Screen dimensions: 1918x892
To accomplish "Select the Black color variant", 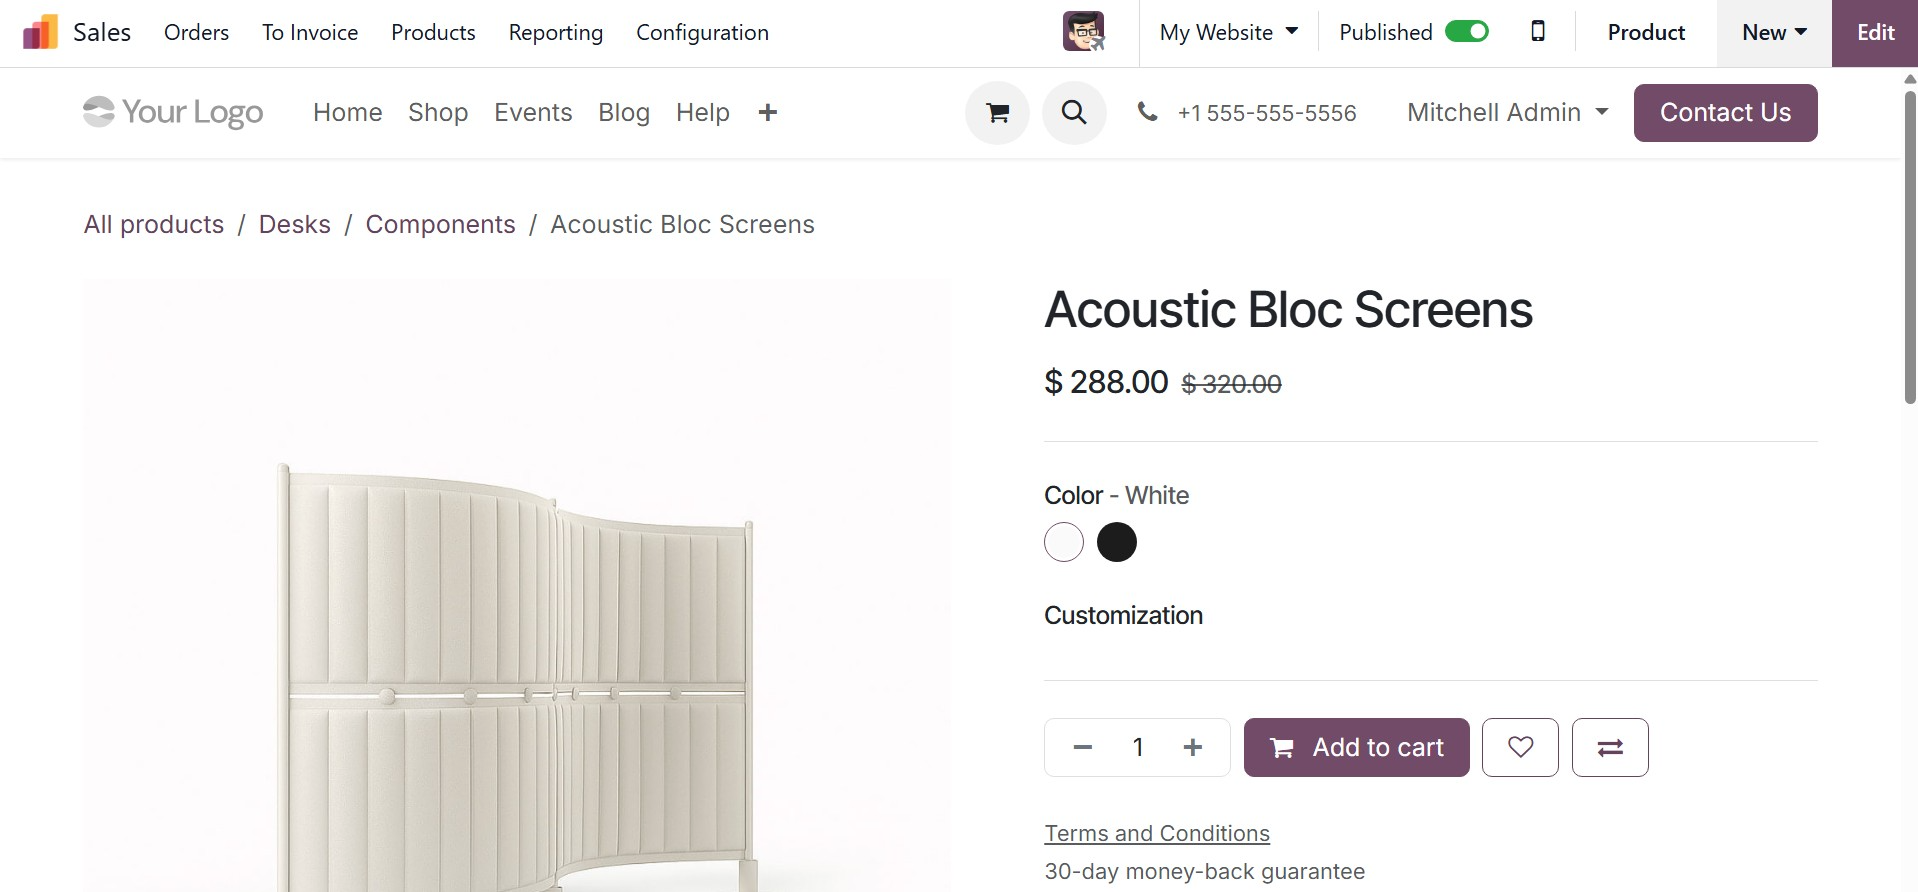I will pos(1117,542).
